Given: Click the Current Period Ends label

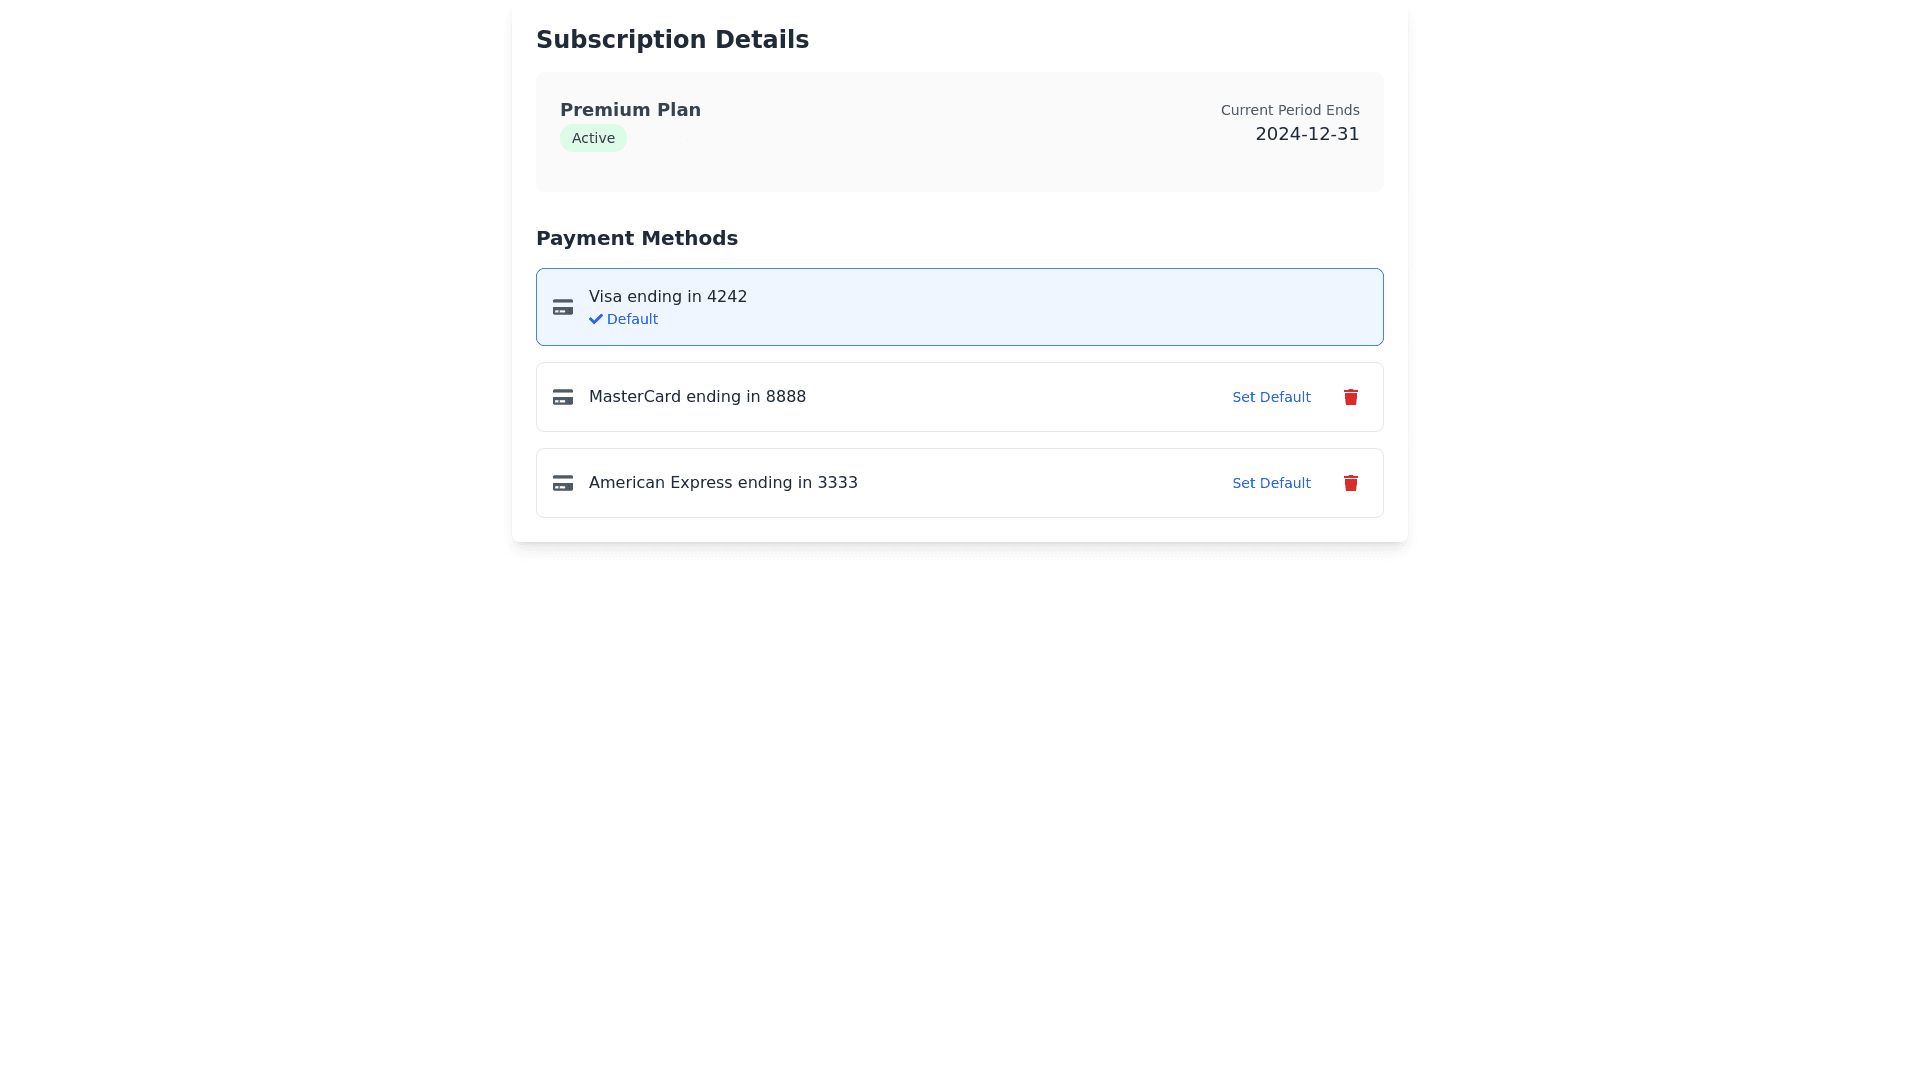Looking at the screenshot, I should pos(1290,110).
